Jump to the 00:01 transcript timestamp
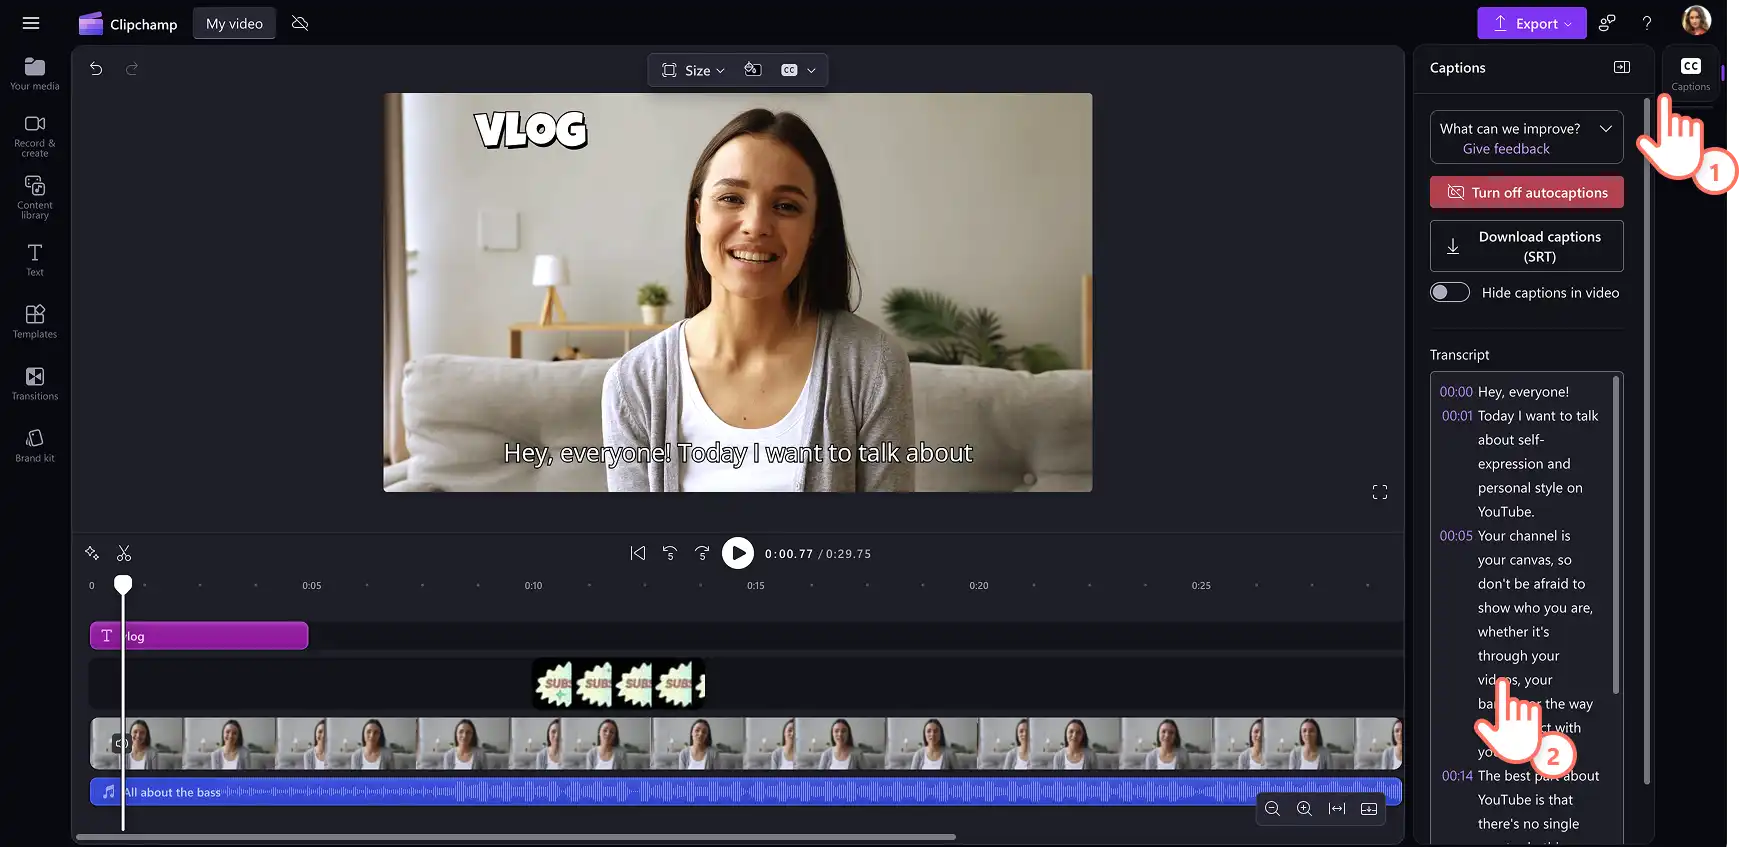This screenshot has height=847, width=1739. (1457, 416)
